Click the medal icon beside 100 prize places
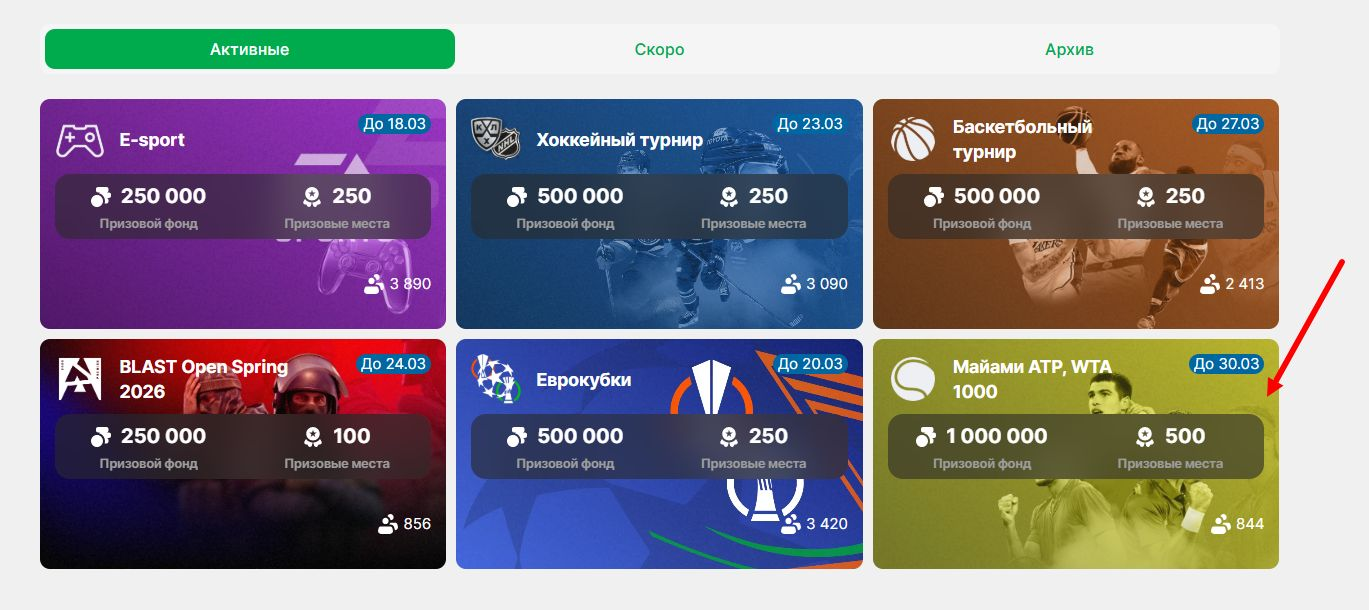Image resolution: width=1369 pixels, height=610 pixels. (312, 437)
